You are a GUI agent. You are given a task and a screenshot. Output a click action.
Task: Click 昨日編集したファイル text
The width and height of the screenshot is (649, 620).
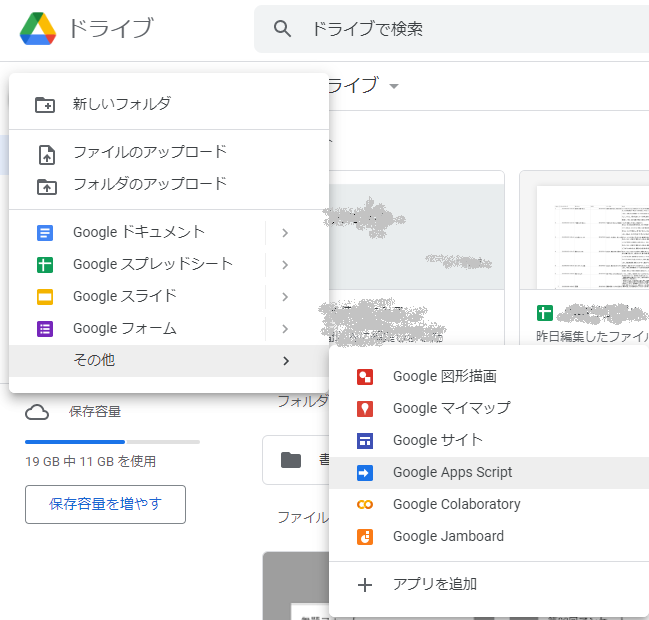tap(592, 336)
